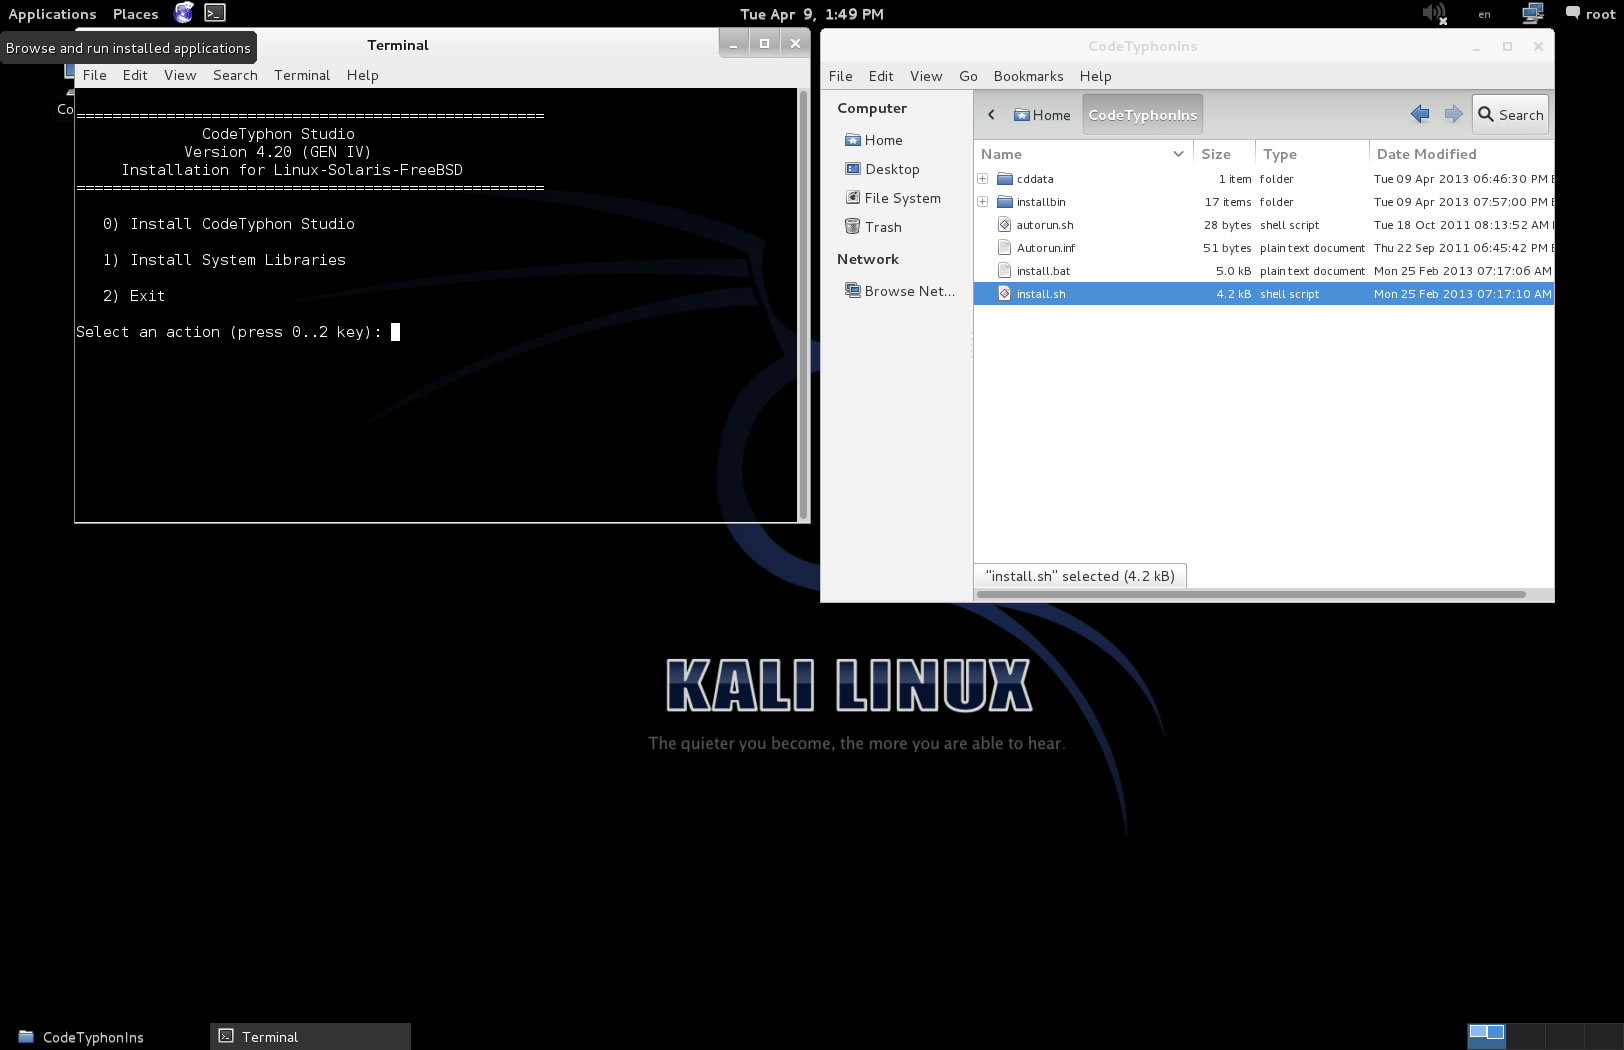This screenshot has height=1050, width=1624.
Task: Open Terminal's View menu
Action: [180, 75]
